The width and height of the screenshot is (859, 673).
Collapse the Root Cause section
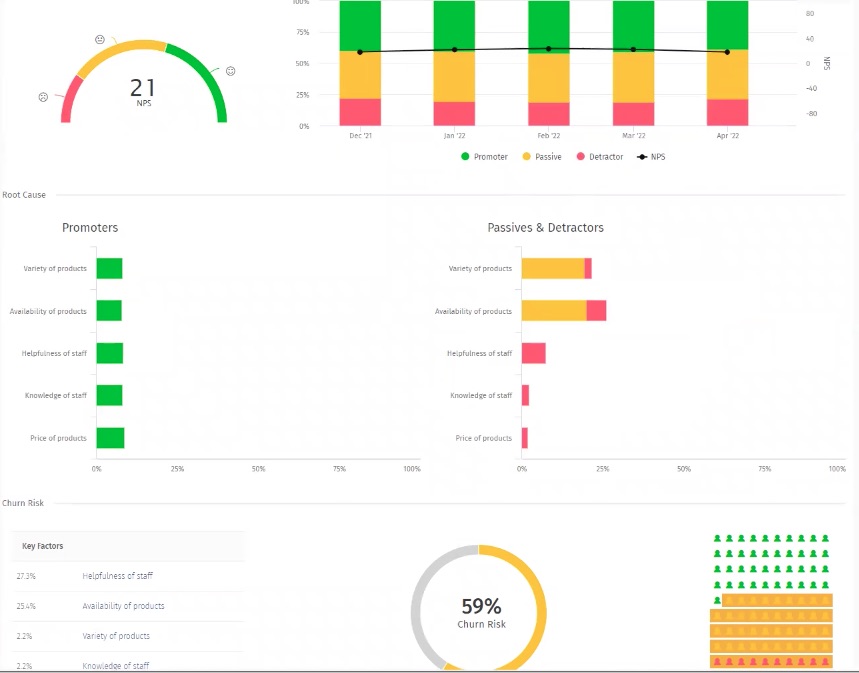[23, 195]
